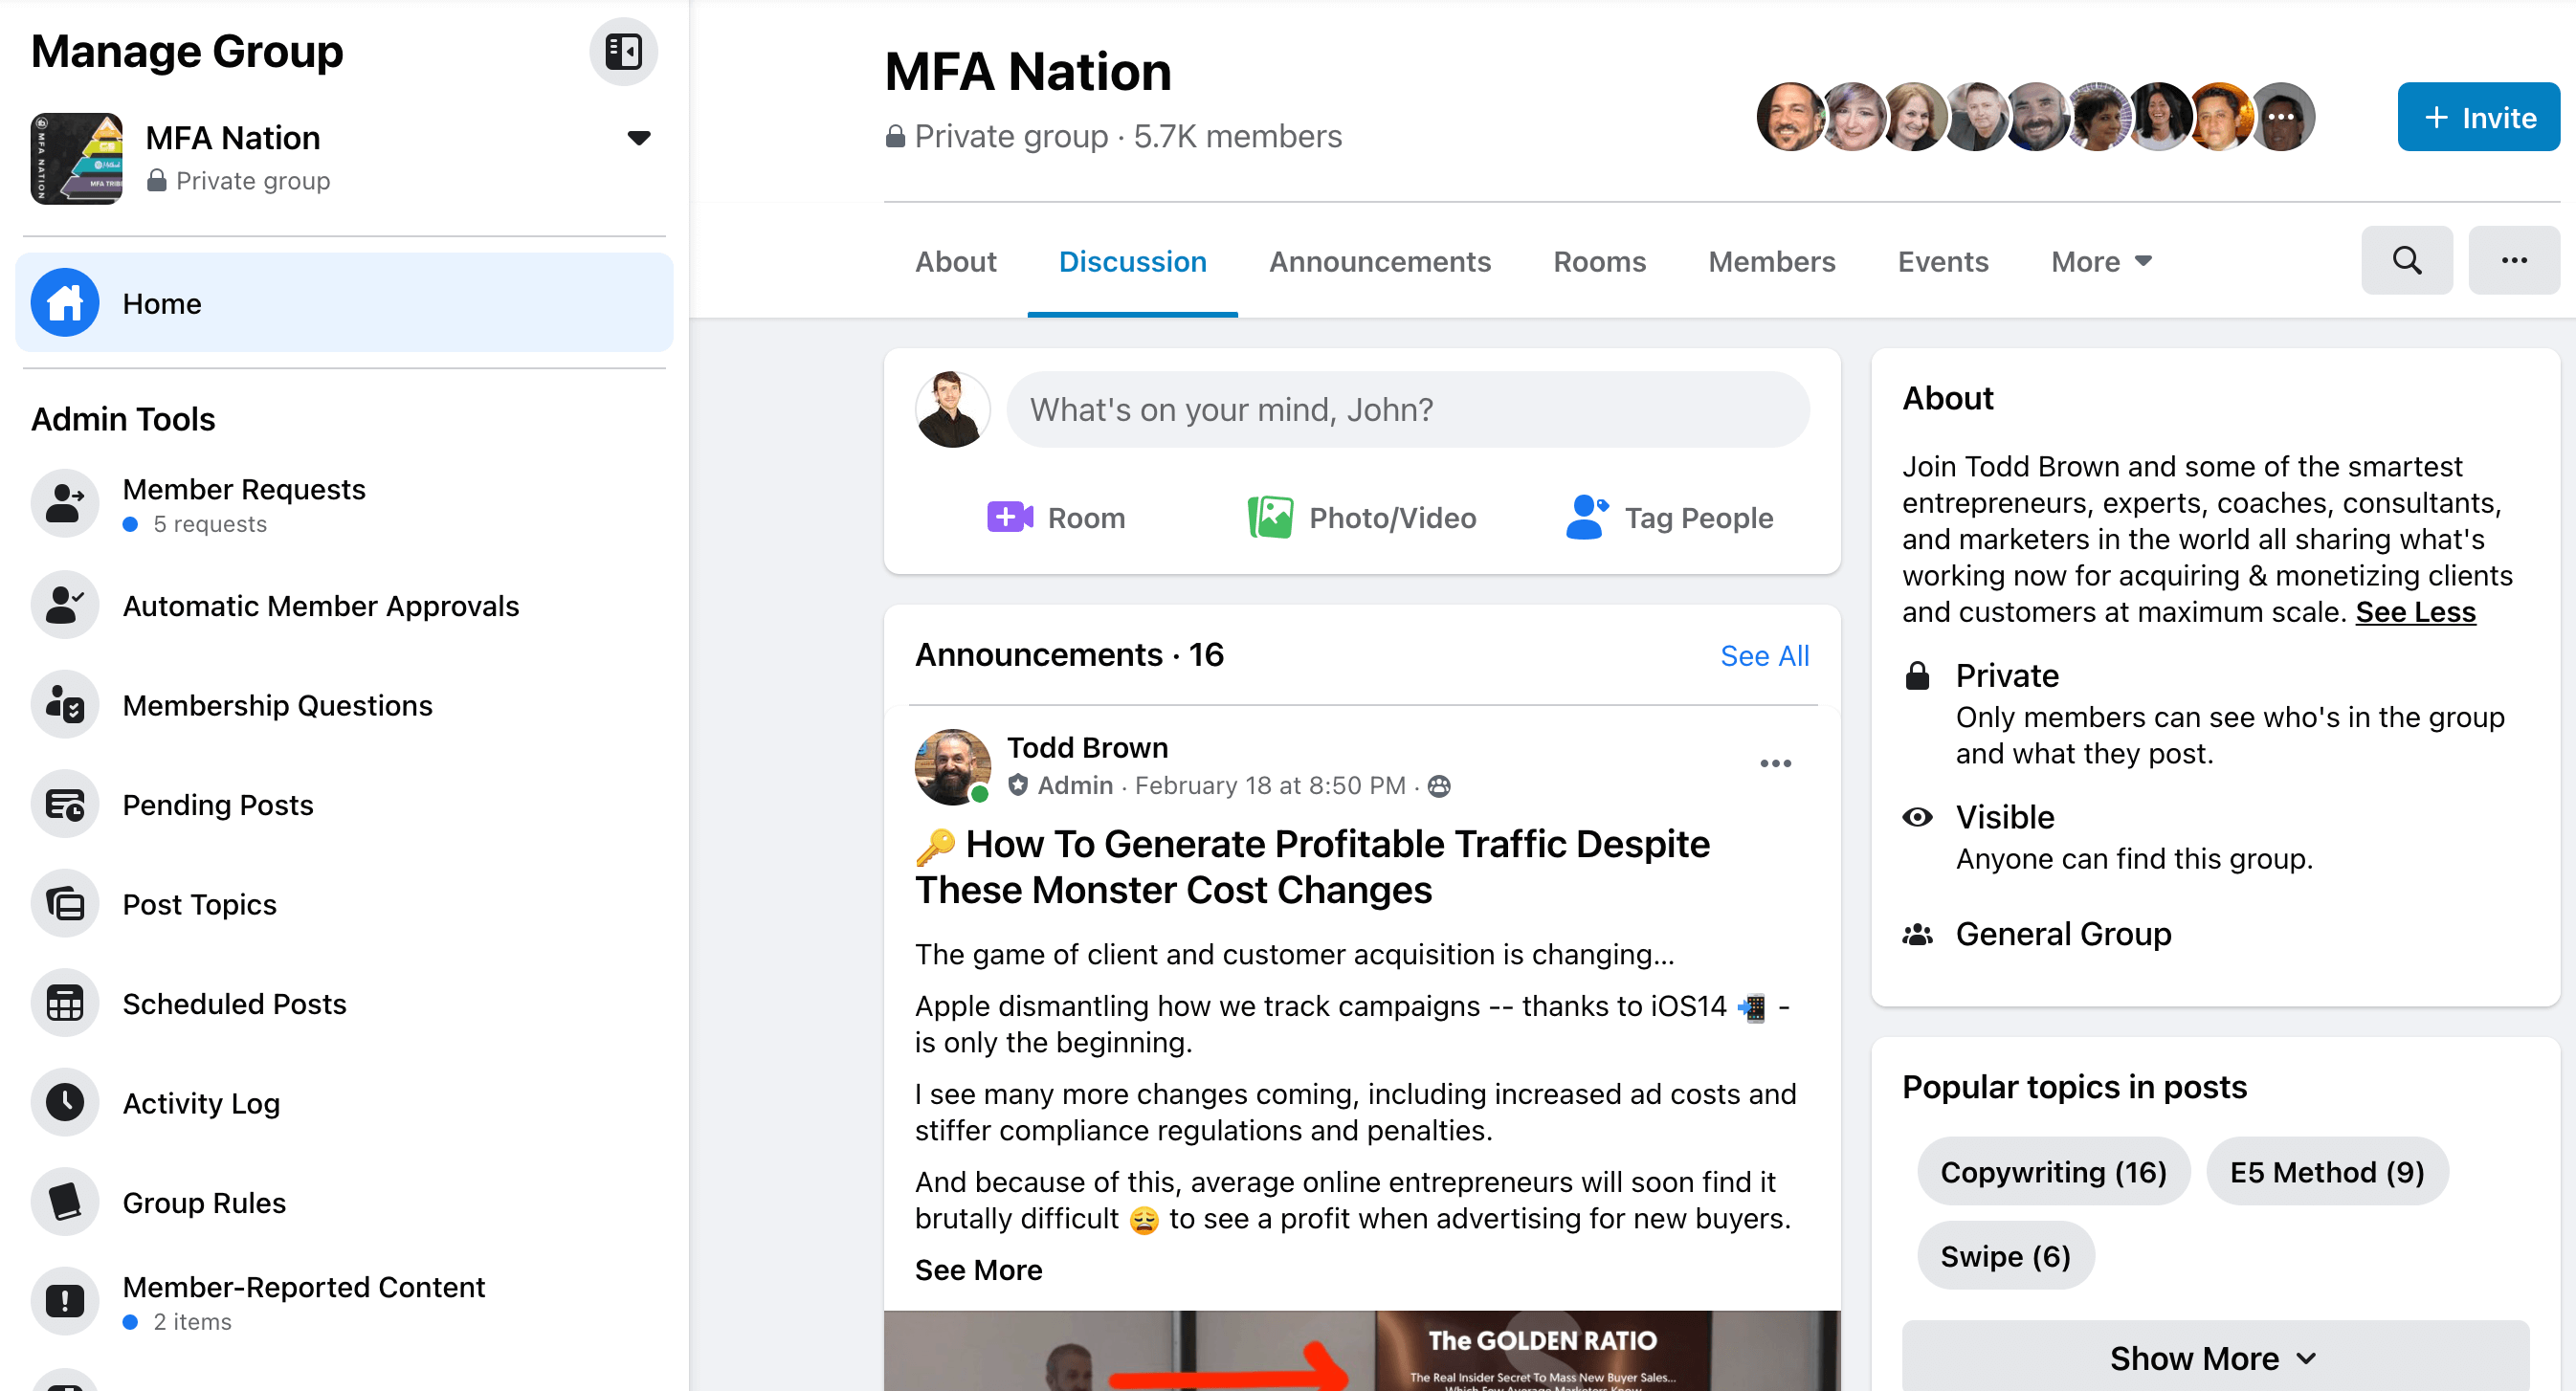Open the Golden Ratio post image
This screenshot has width=2576, height=1391.
[1362, 1351]
